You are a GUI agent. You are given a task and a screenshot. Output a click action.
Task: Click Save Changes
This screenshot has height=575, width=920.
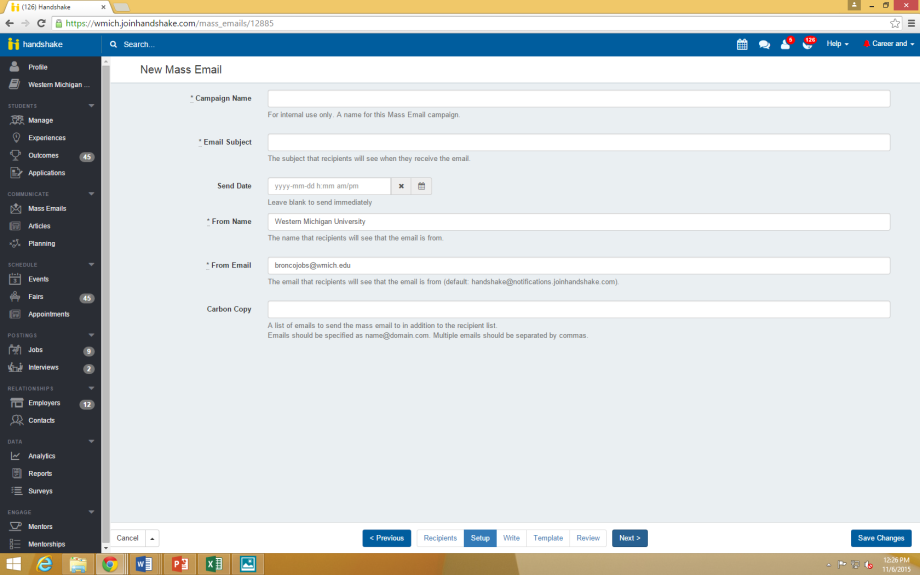(x=881, y=538)
